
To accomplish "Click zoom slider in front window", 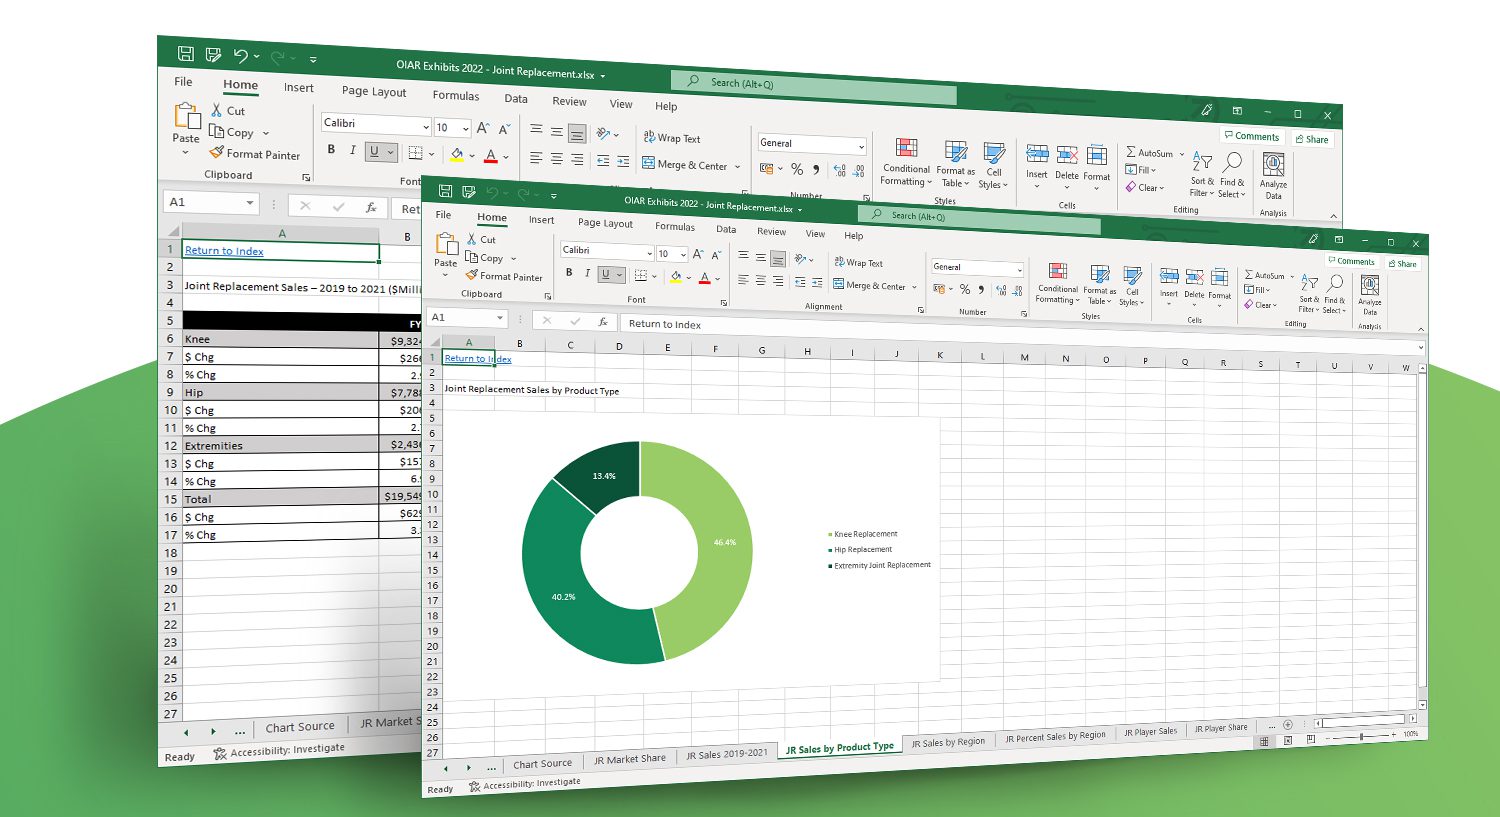I will click(1362, 736).
